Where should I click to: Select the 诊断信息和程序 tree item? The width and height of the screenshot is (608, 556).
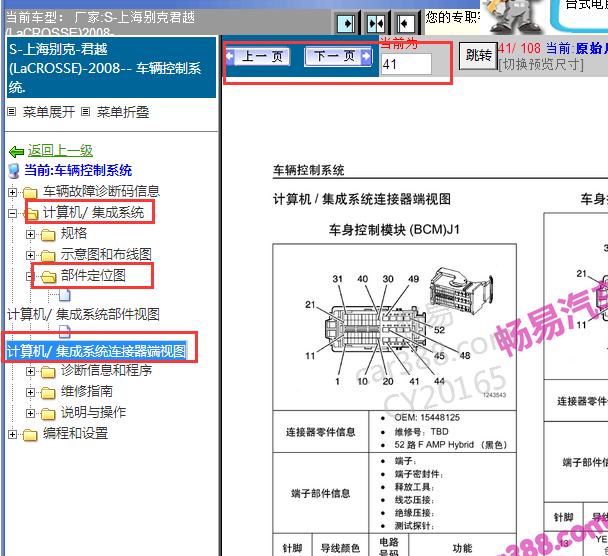point(106,370)
